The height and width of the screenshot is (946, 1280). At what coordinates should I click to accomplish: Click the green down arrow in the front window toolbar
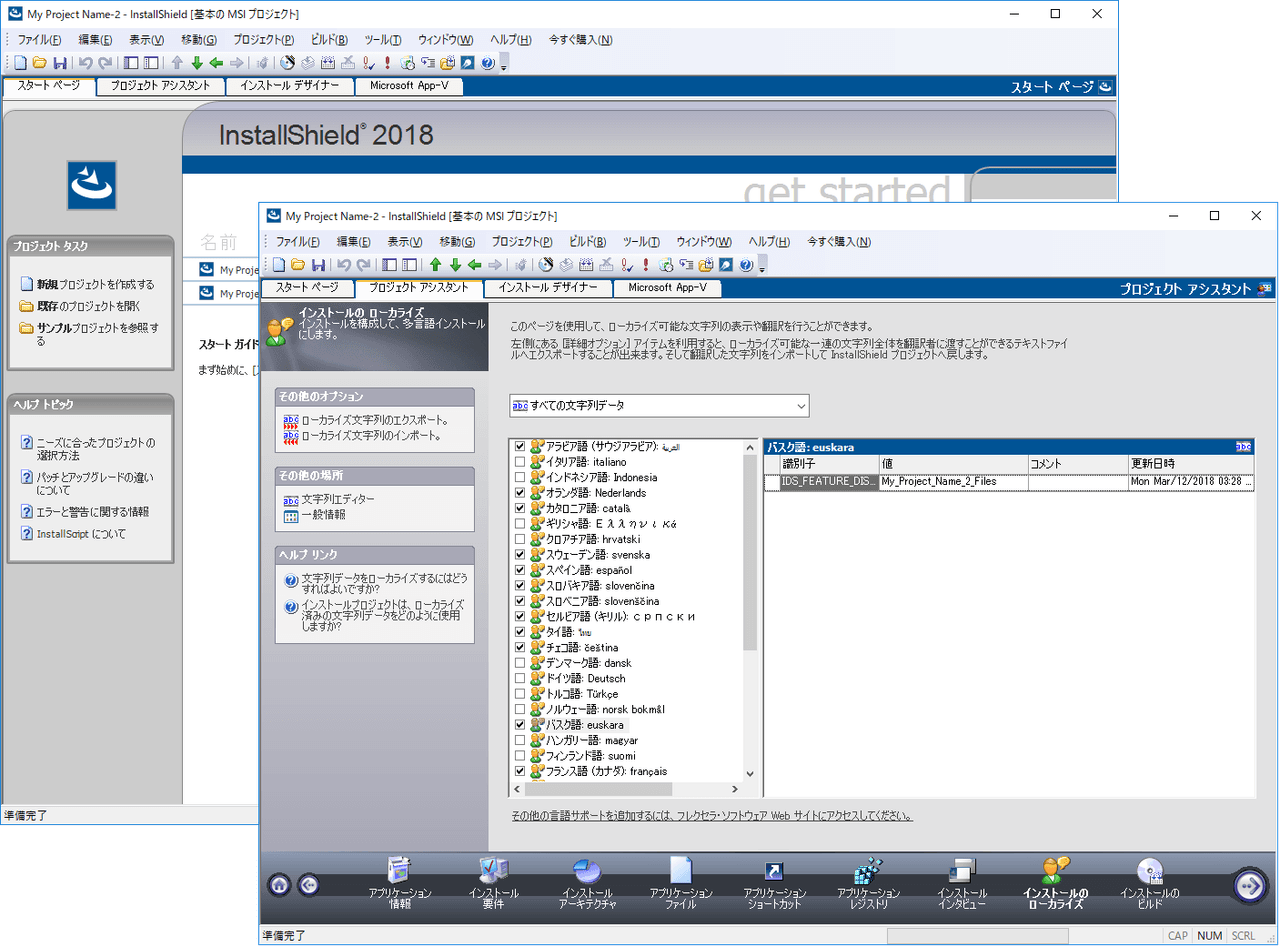coord(455,265)
